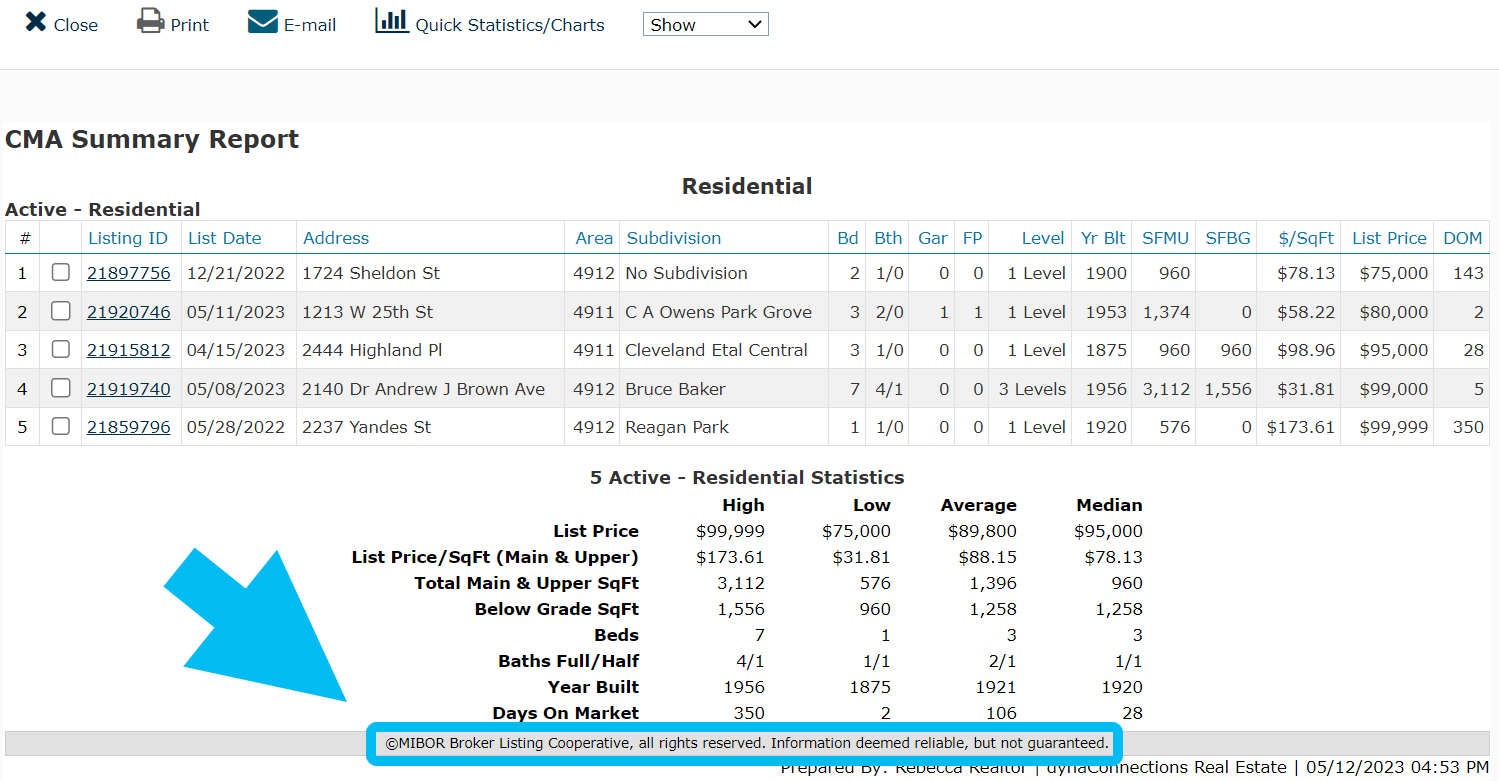
Task: Click the Close label text
Action: tap(76, 25)
